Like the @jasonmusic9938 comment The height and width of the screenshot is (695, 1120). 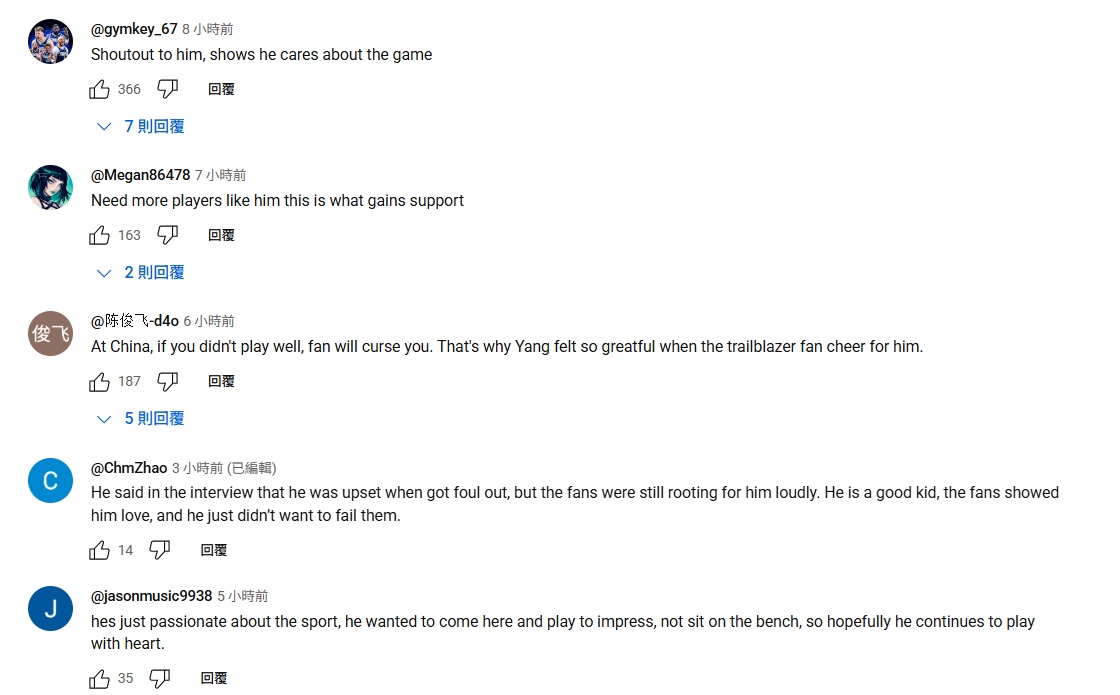tap(100, 678)
